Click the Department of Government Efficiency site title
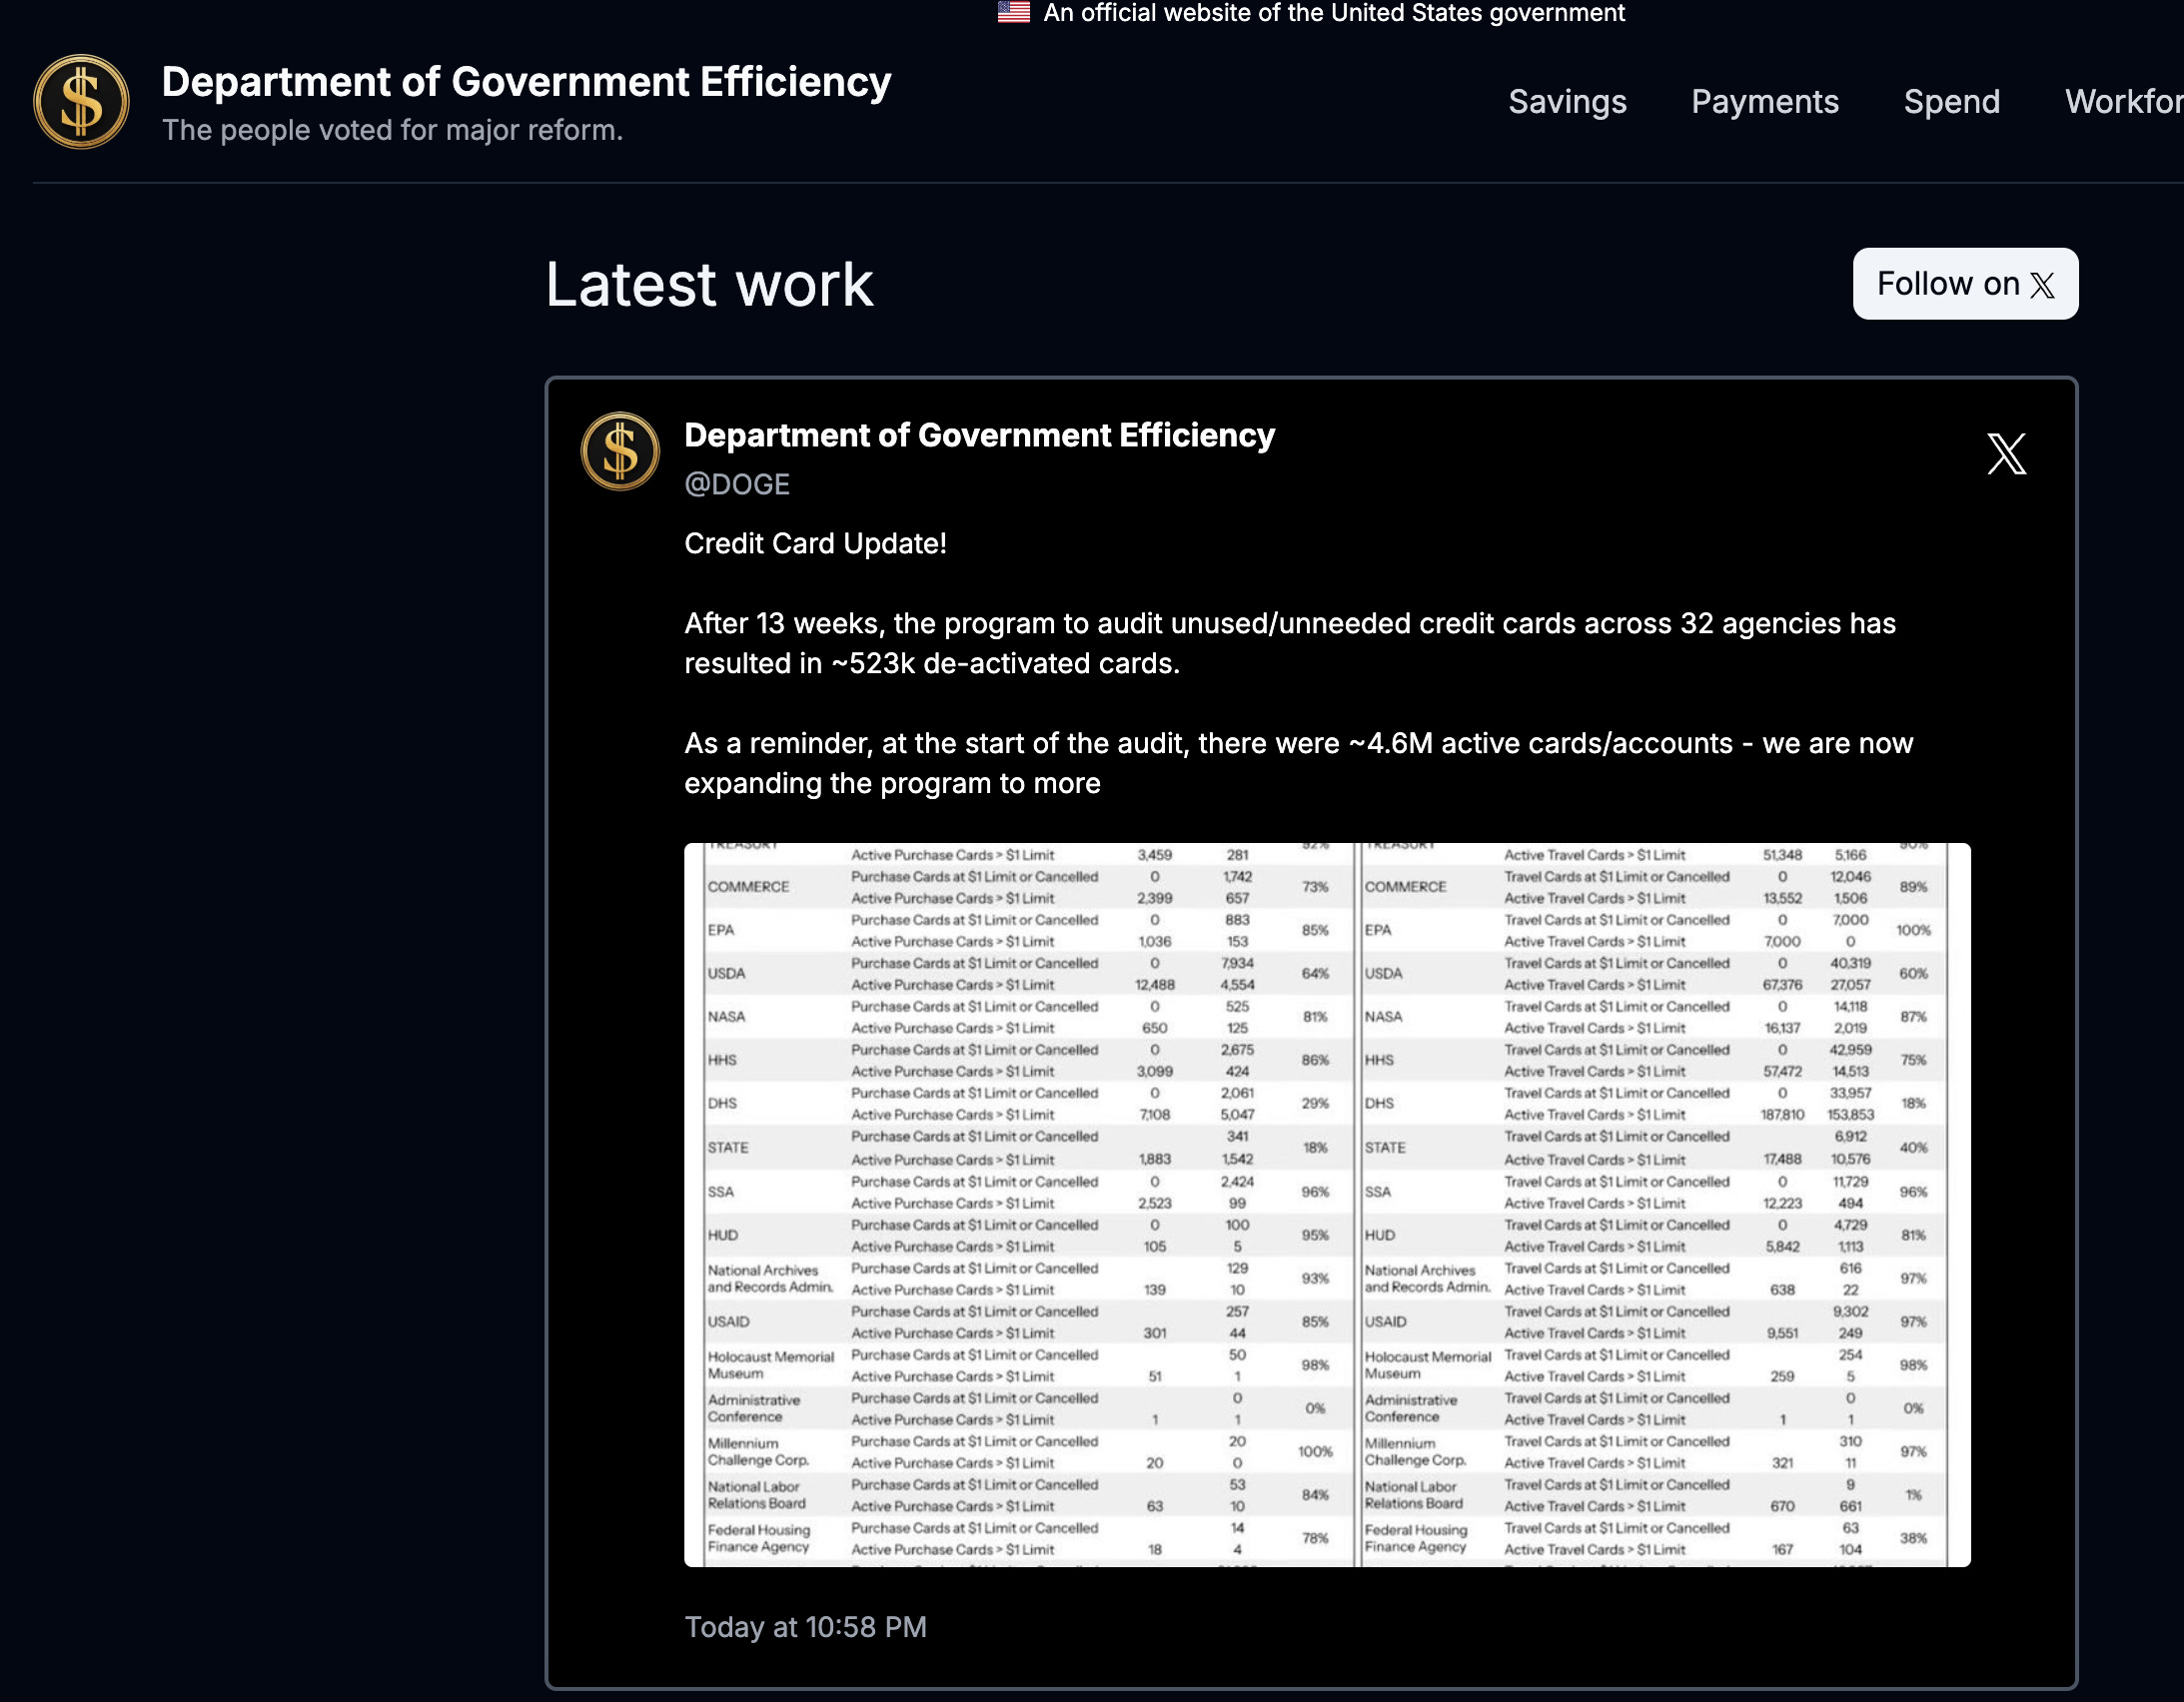 (x=526, y=82)
